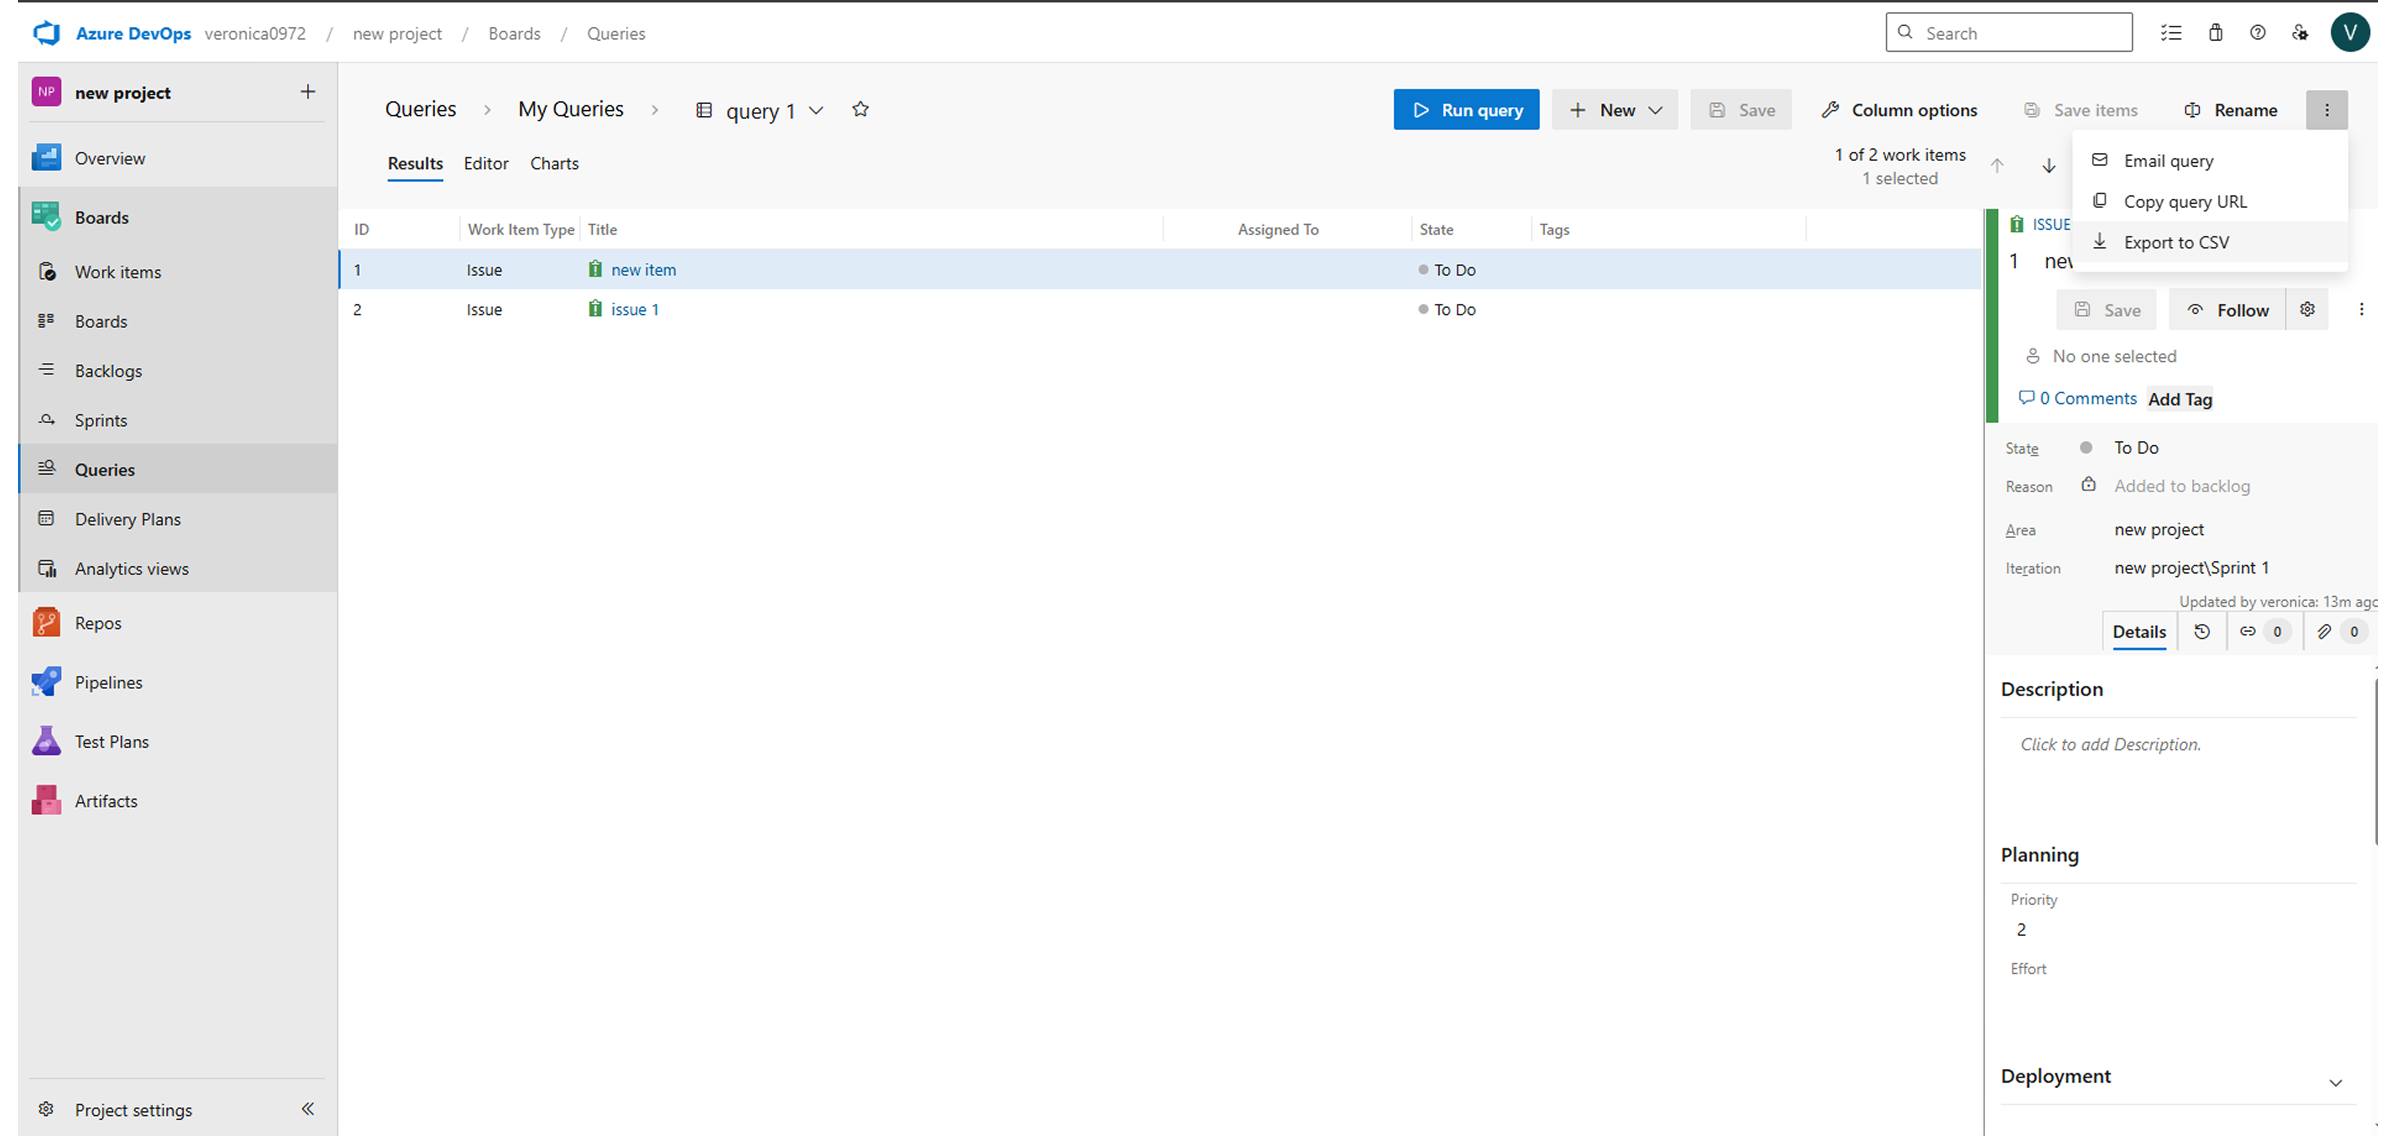Click the Follow button
The width and height of the screenshot is (2396, 1136).
point(2227,309)
